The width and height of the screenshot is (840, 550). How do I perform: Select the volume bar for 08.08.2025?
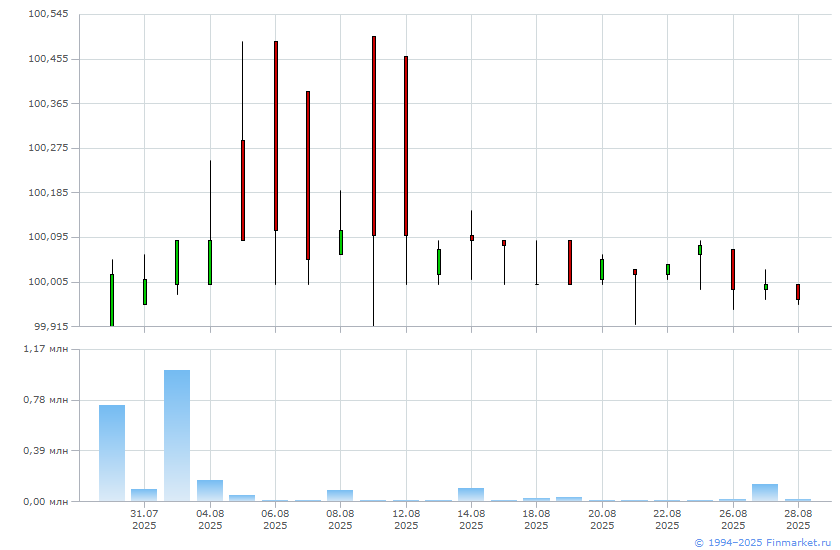point(340,495)
